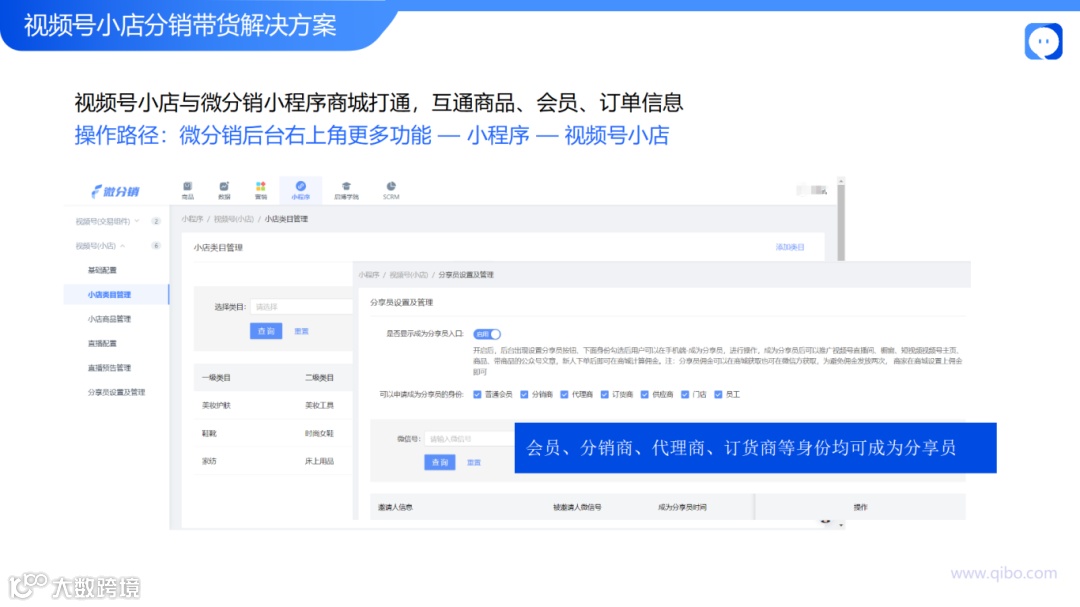Click the 时尚女鞋 category cell
1080x607 pixels.
point(320,433)
